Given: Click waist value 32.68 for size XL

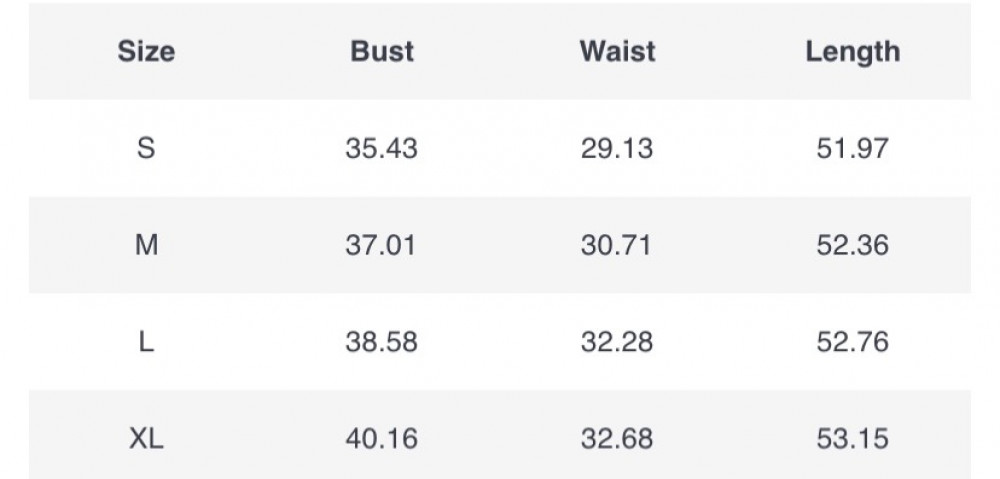Looking at the screenshot, I should [x=617, y=438].
